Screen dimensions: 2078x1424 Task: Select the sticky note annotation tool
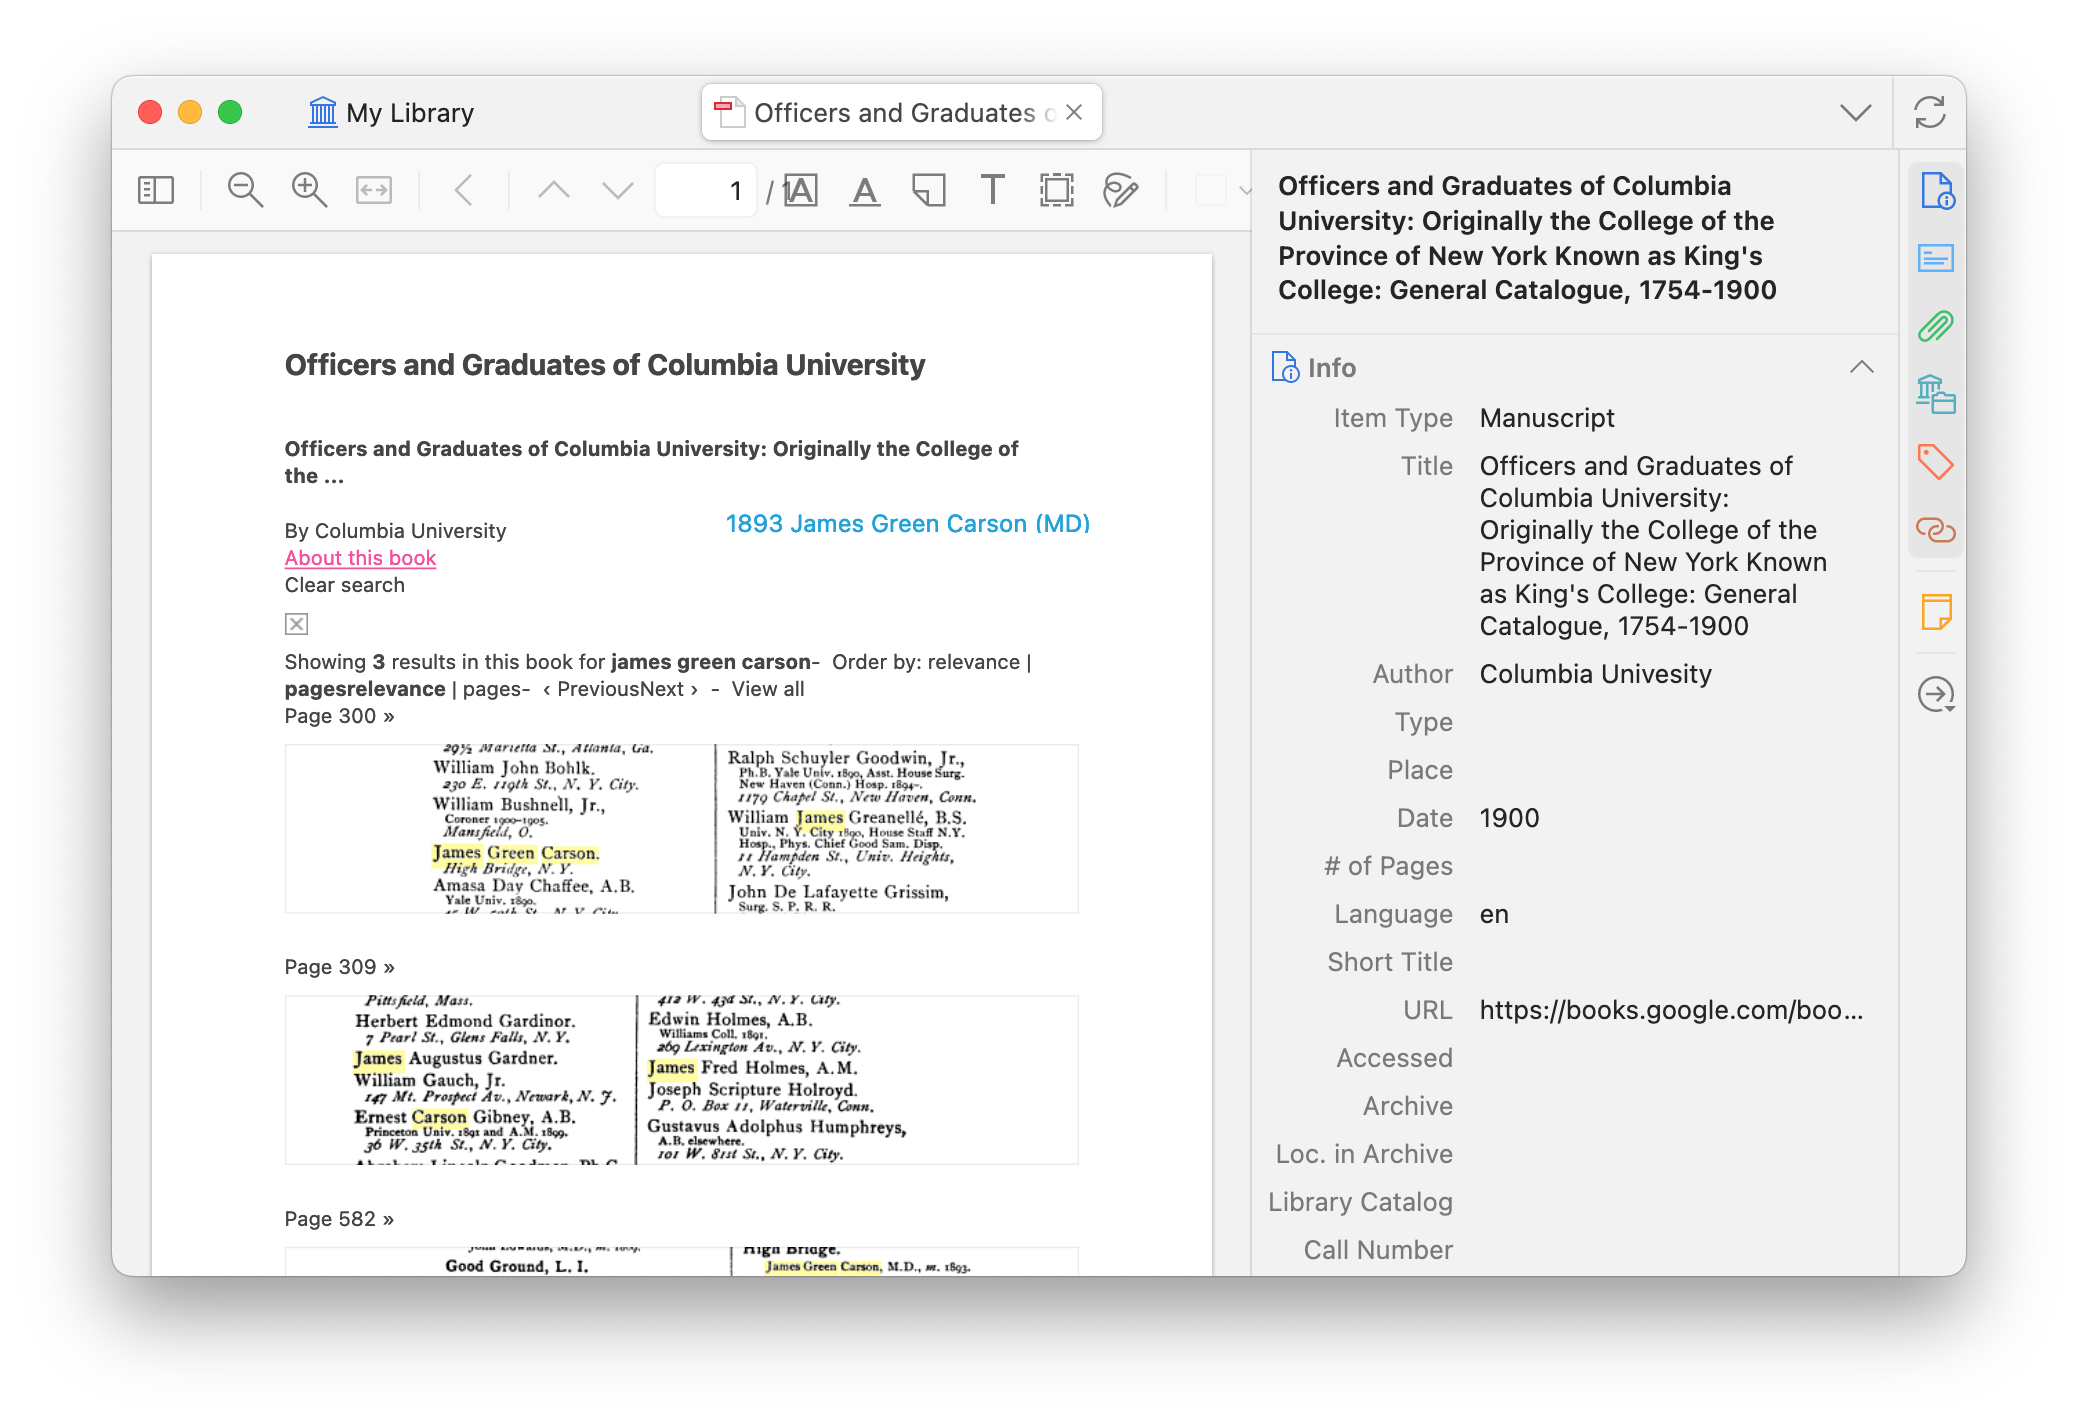(929, 190)
